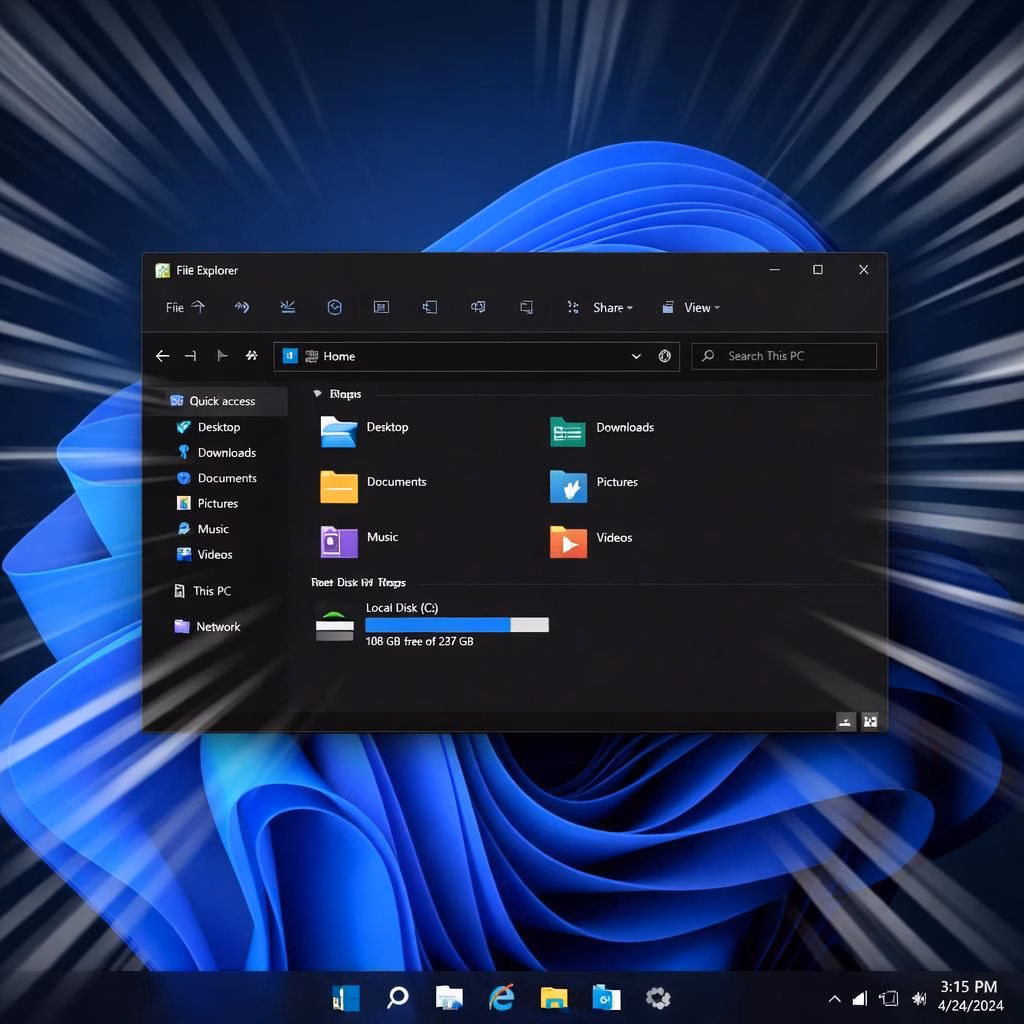Minimize the File Explorer window
Viewport: 1024px width, 1024px height.
pos(775,270)
